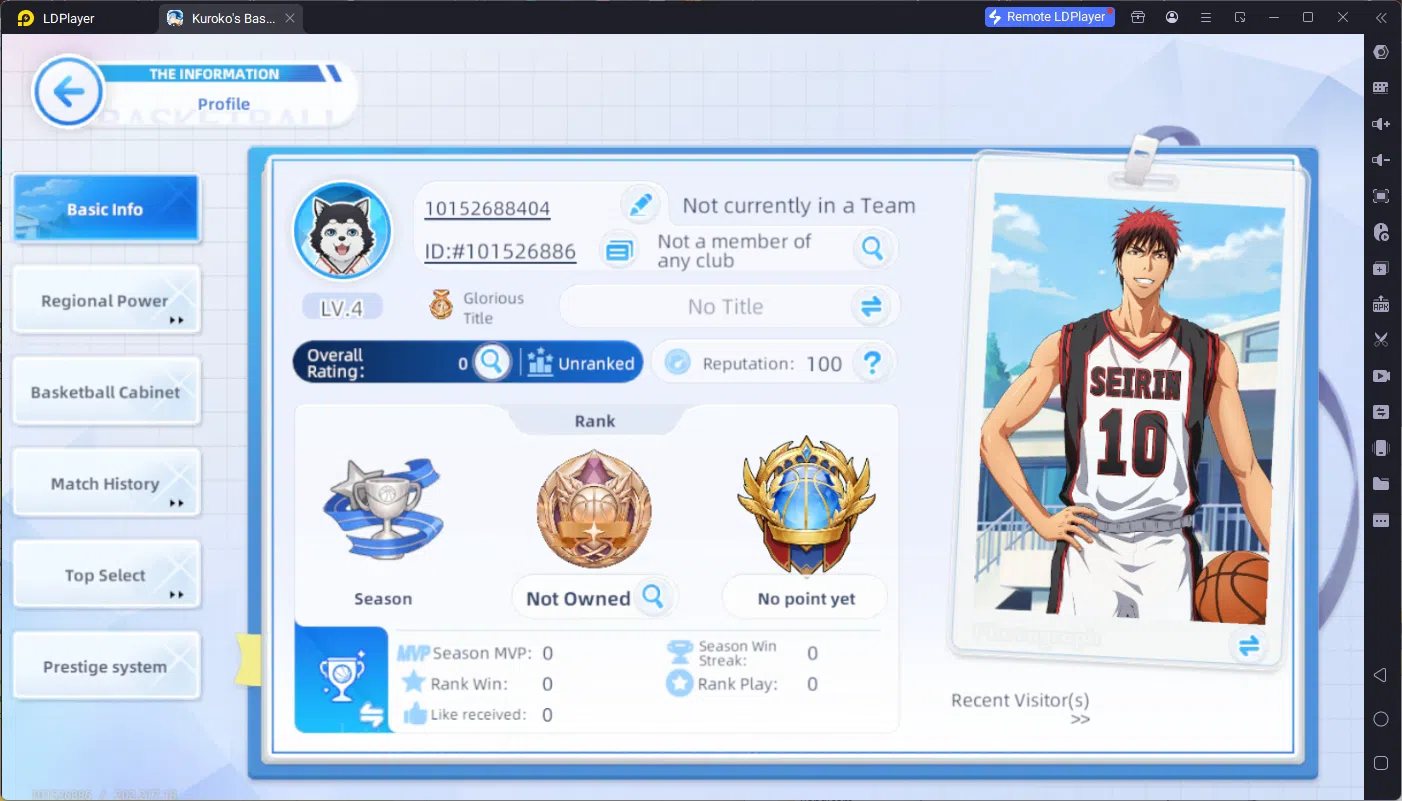Toggle shake device icon in sidebar

click(x=1381, y=448)
